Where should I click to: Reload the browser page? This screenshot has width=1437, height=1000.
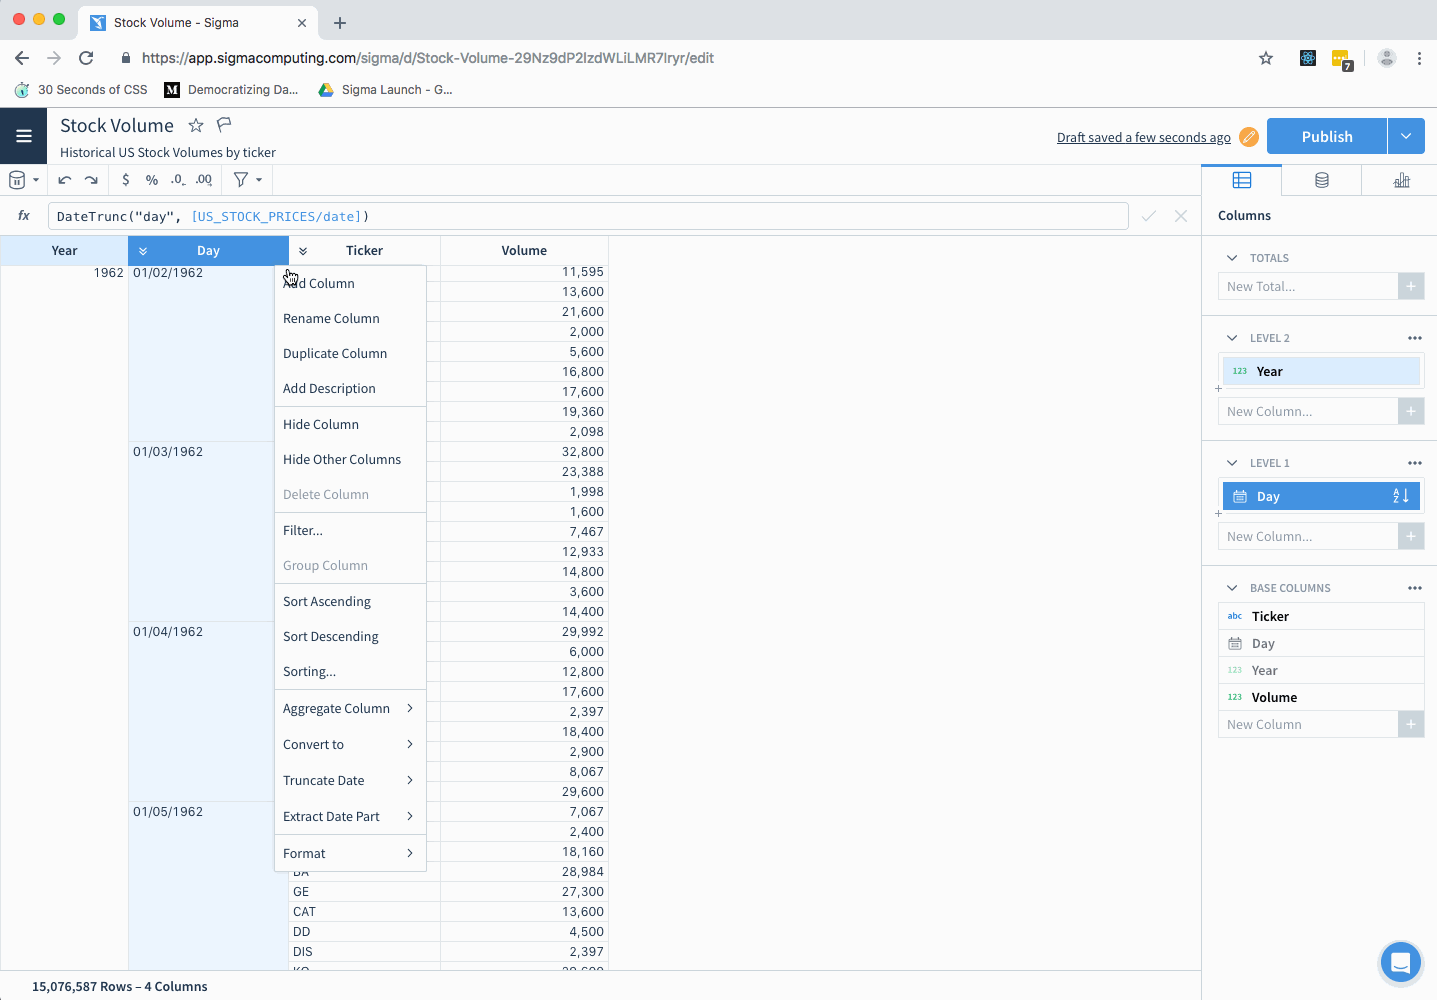tap(86, 58)
